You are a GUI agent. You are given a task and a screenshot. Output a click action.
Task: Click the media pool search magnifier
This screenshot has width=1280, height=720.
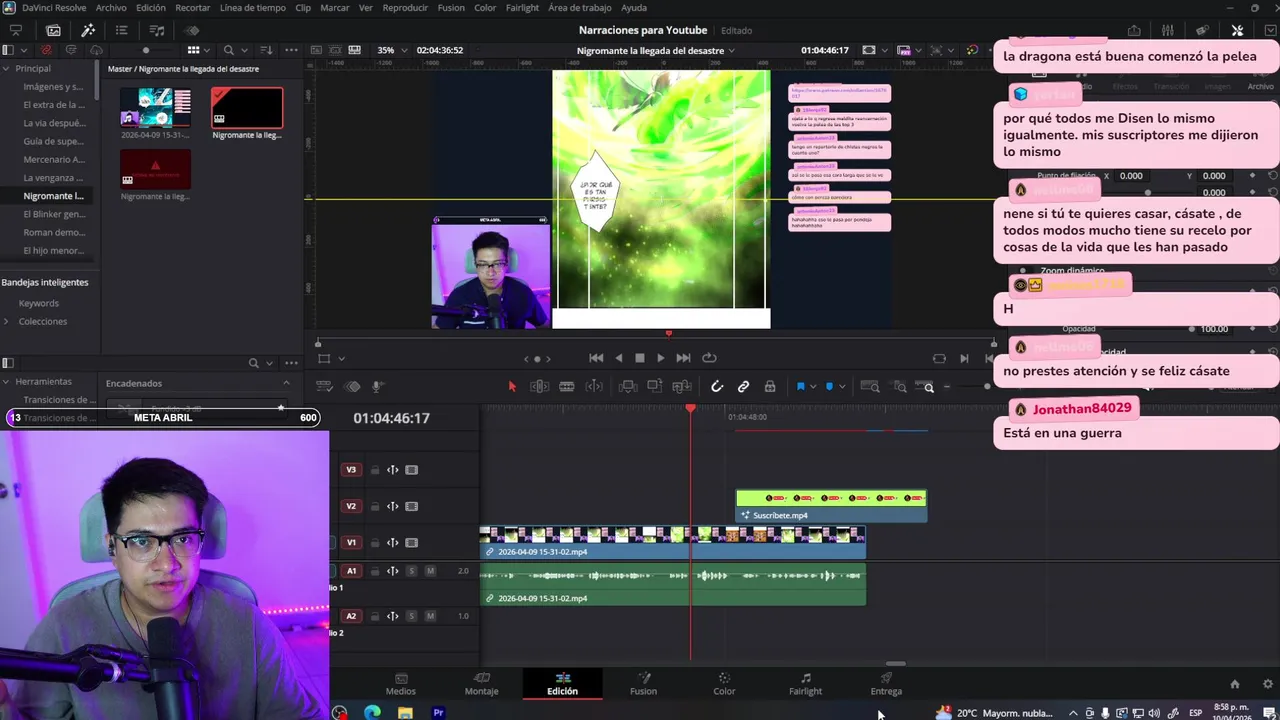click(229, 50)
